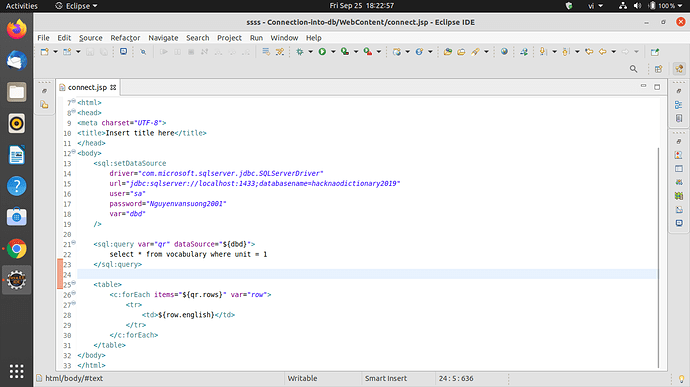
Task: Open the Edit menu
Action: point(64,38)
